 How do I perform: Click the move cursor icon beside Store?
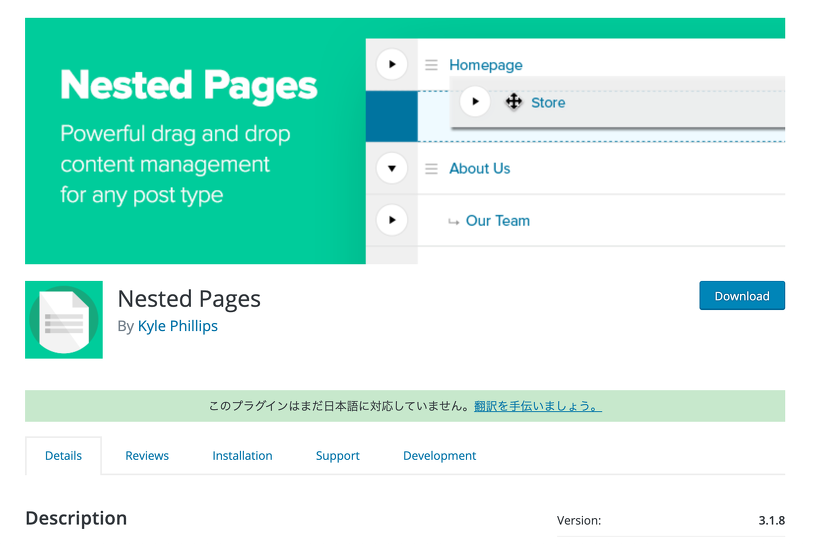point(514,101)
